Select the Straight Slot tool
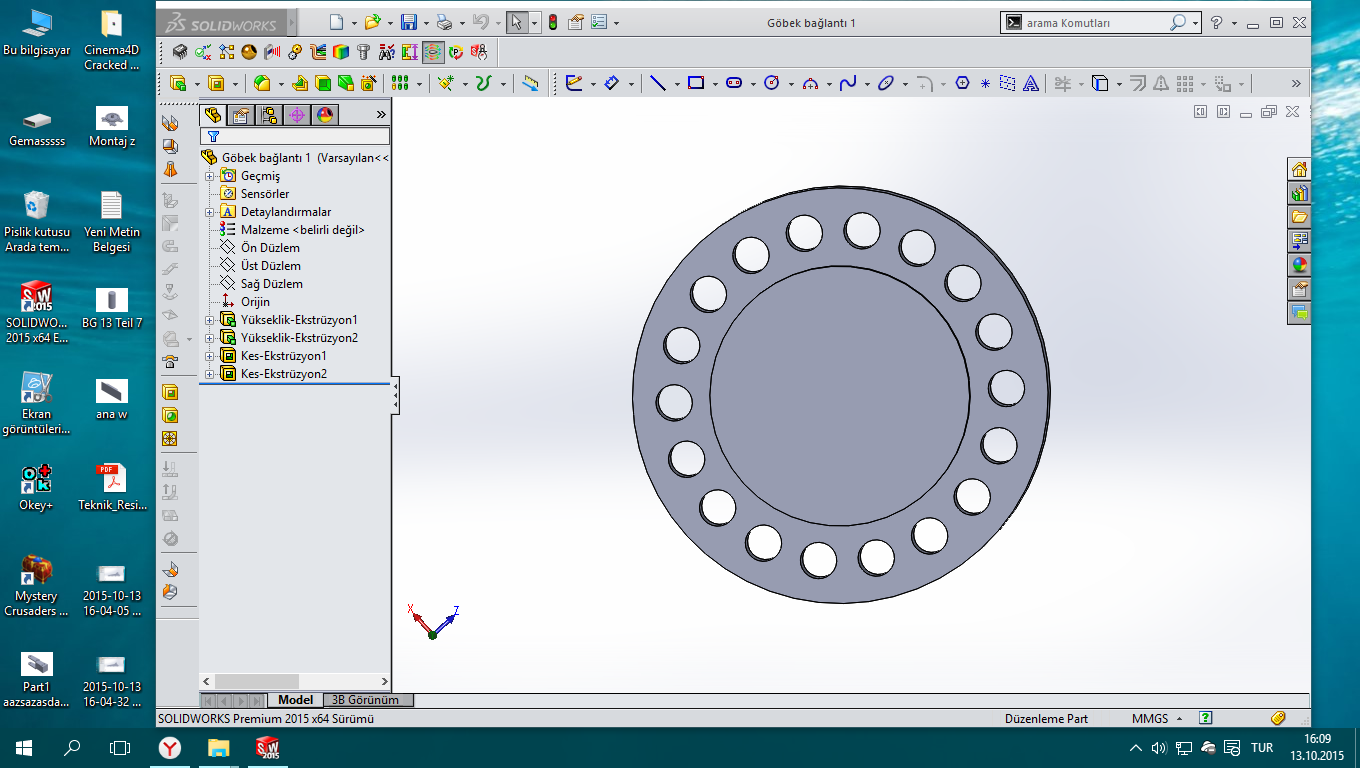This screenshot has height=768, width=1360. click(x=734, y=84)
